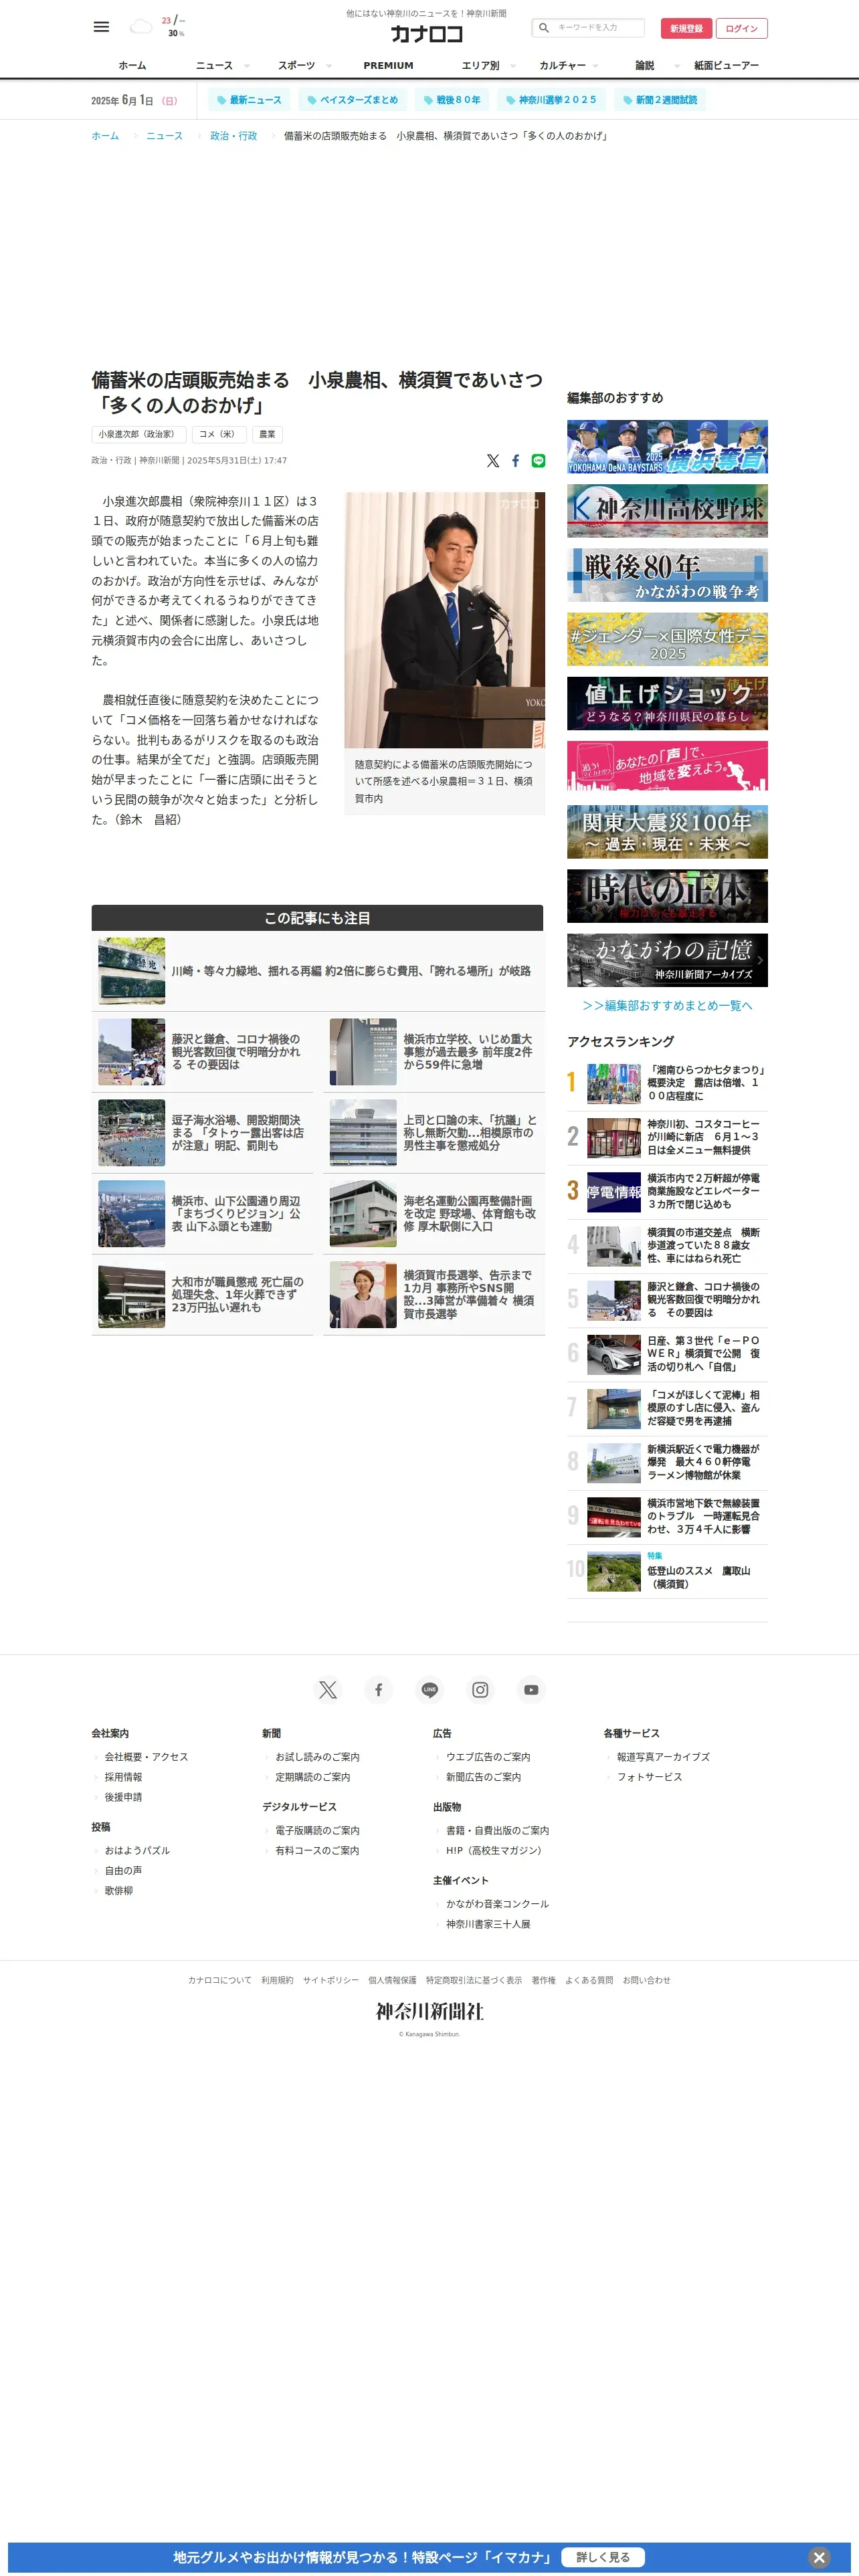The height and width of the screenshot is (2576, 859).
Task: Open the PREMIUM nav item
Action: (x=388, y=66)
